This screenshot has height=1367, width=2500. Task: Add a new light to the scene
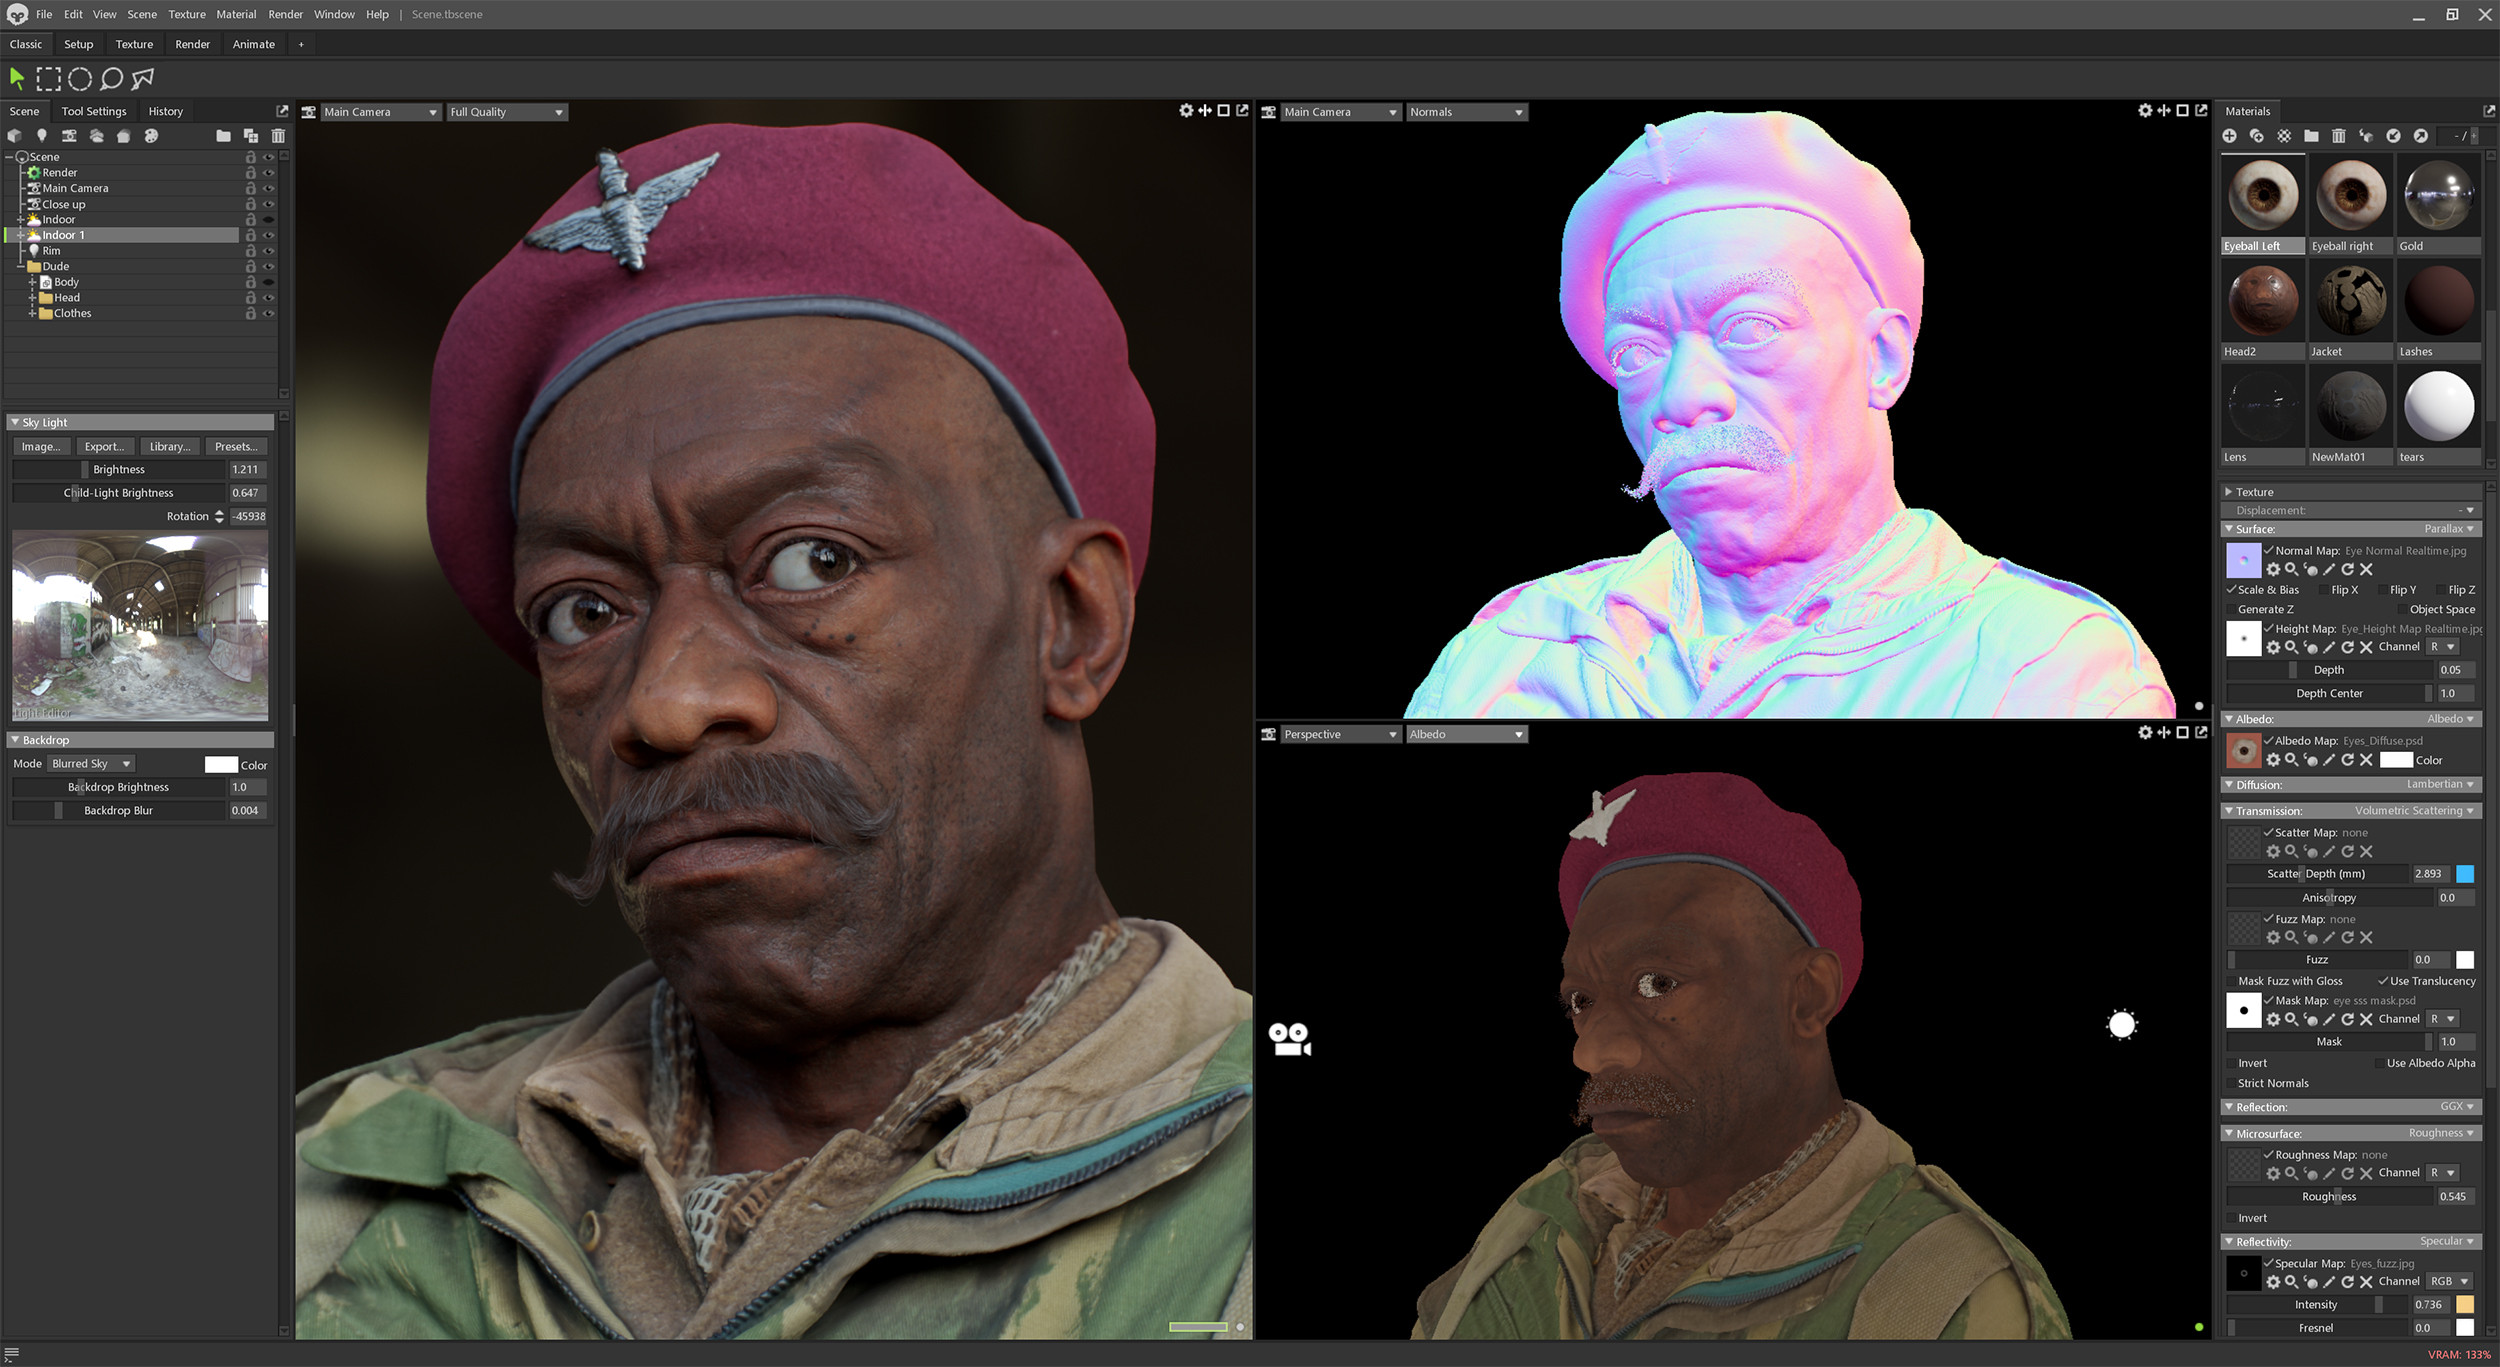[42, 136]
